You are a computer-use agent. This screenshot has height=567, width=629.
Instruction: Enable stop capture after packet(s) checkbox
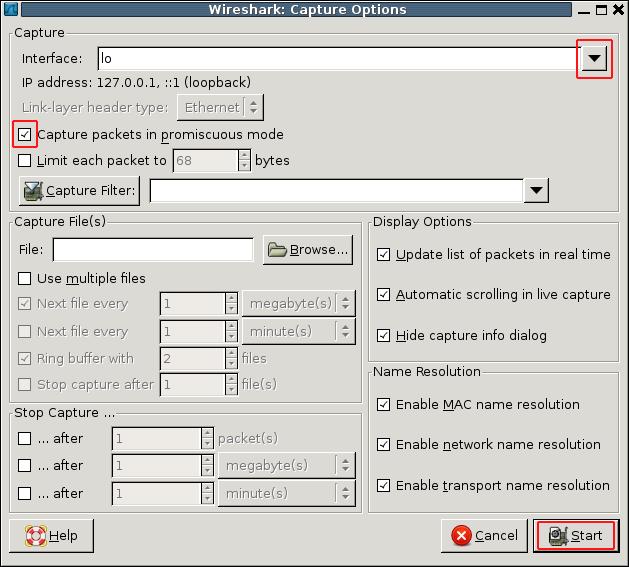click(x=24, y=438)
